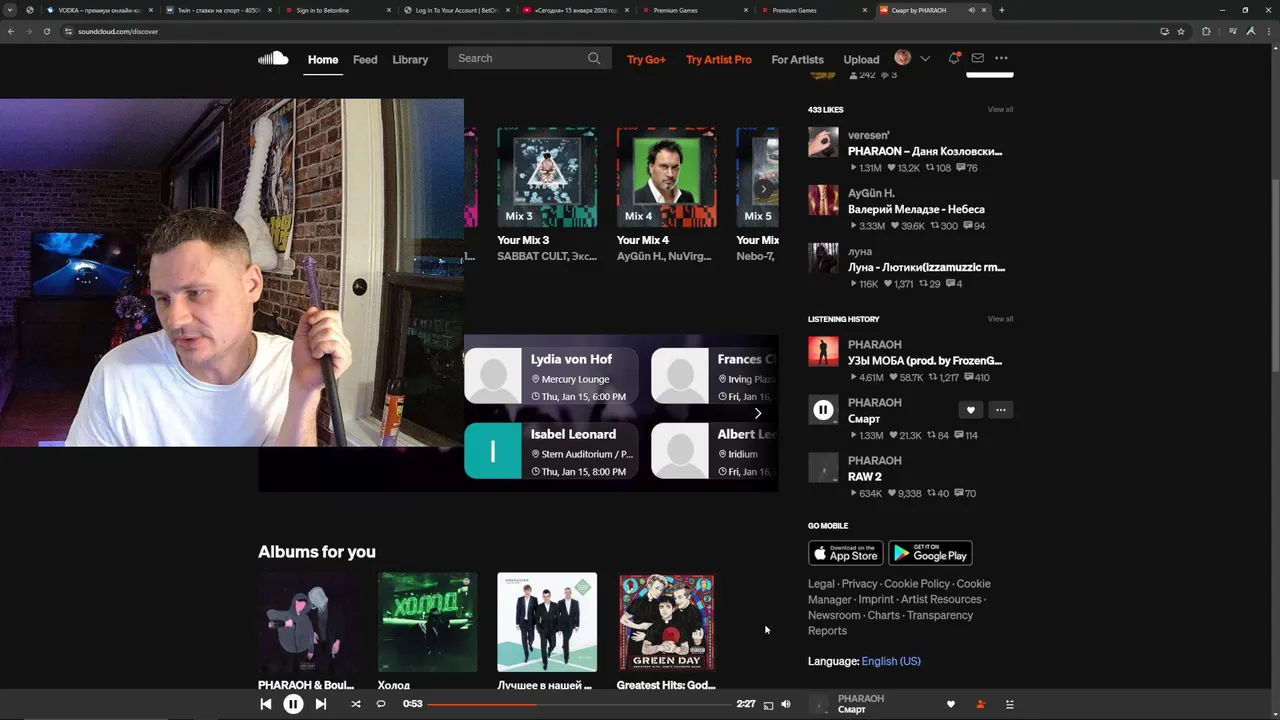The width and height of the screenshot is (1280, 720).
Task: Open the Upload page
Action: [861, 59]
